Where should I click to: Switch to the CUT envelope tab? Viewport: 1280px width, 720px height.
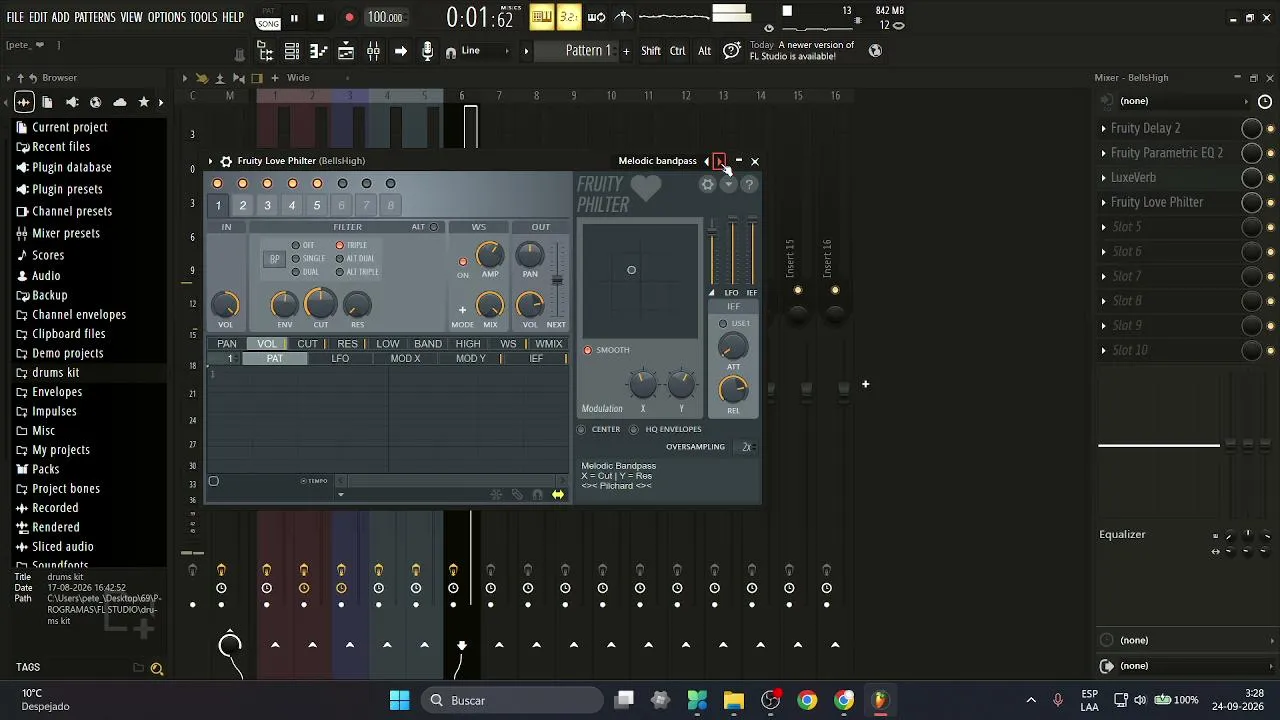(307, 344)
